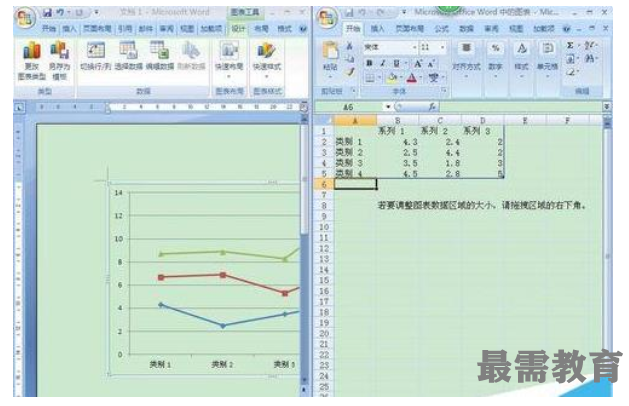Screen dimensions: 629x406
Task: Toggle underline formatting in Excel
Action: click(x=396, y=63)
